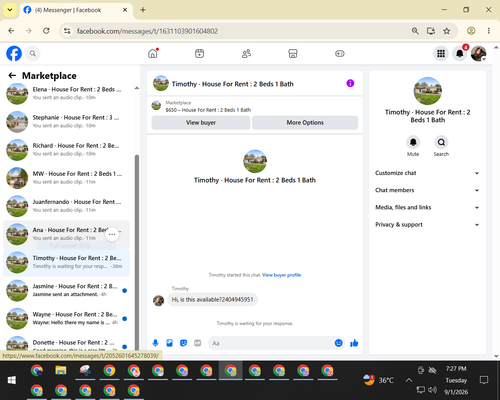This screenshot has height=400, width=500.
Task: Open the Marketplace storefront icon
Action: point(293,53)
